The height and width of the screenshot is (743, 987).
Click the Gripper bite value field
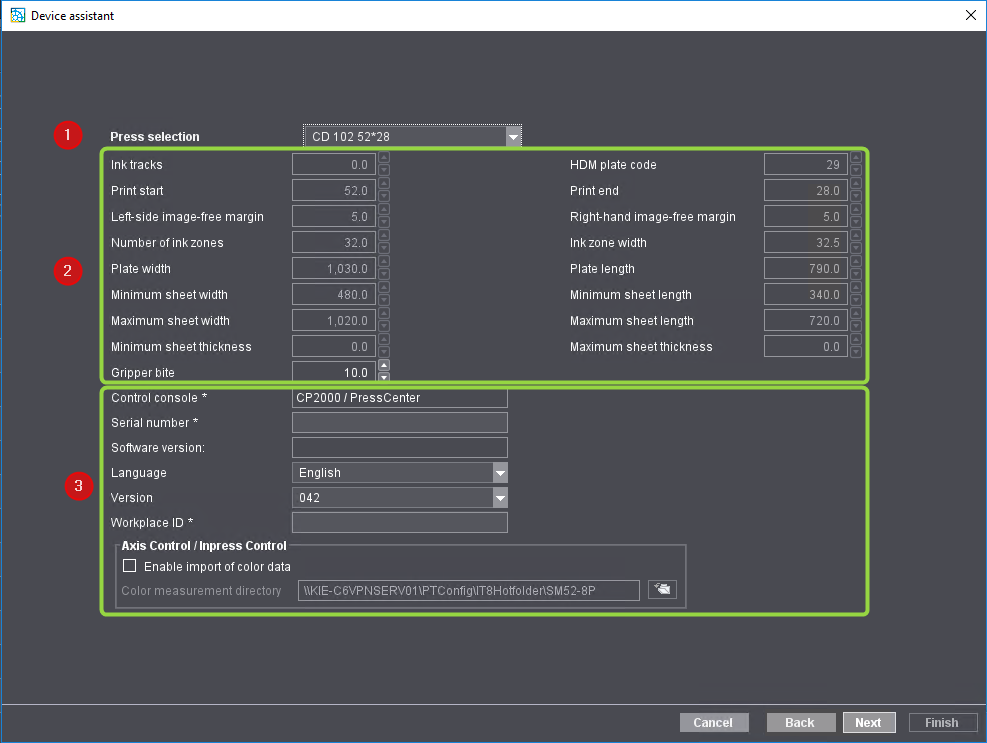click(x=334, y=372)
